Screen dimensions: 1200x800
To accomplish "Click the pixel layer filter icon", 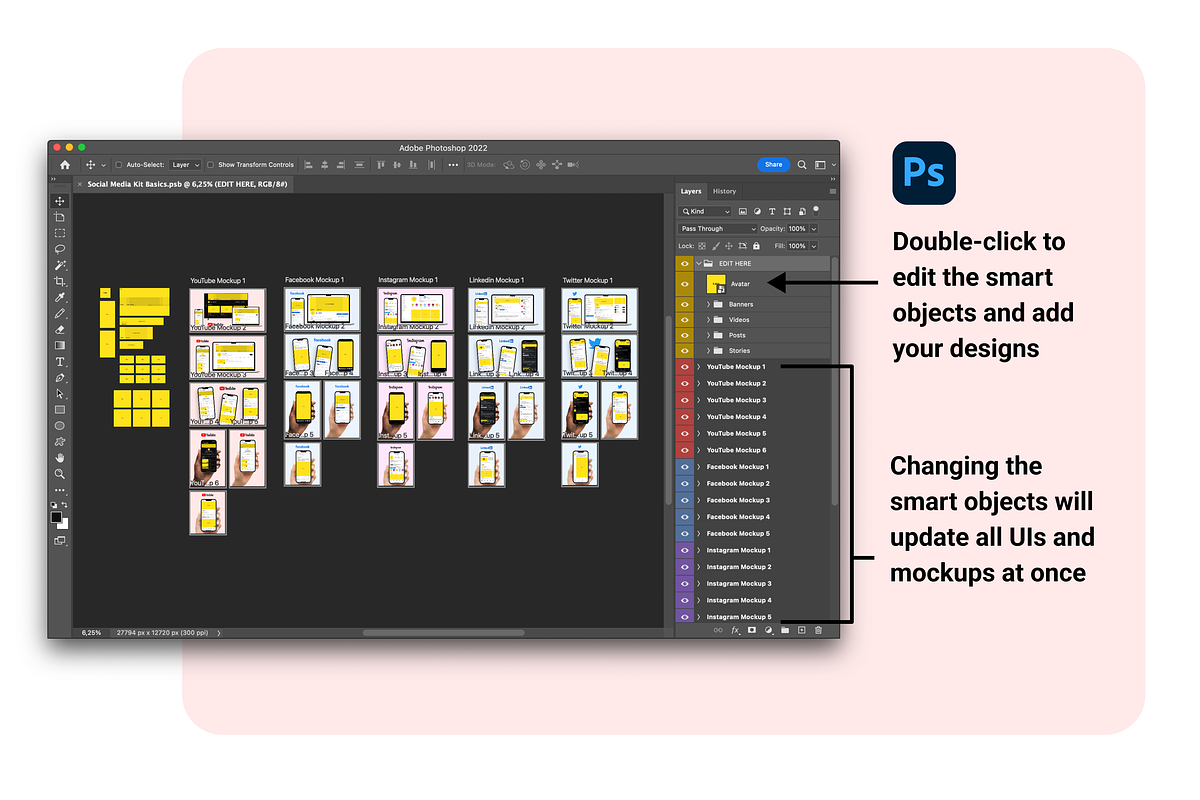I will tap(743, 212).
